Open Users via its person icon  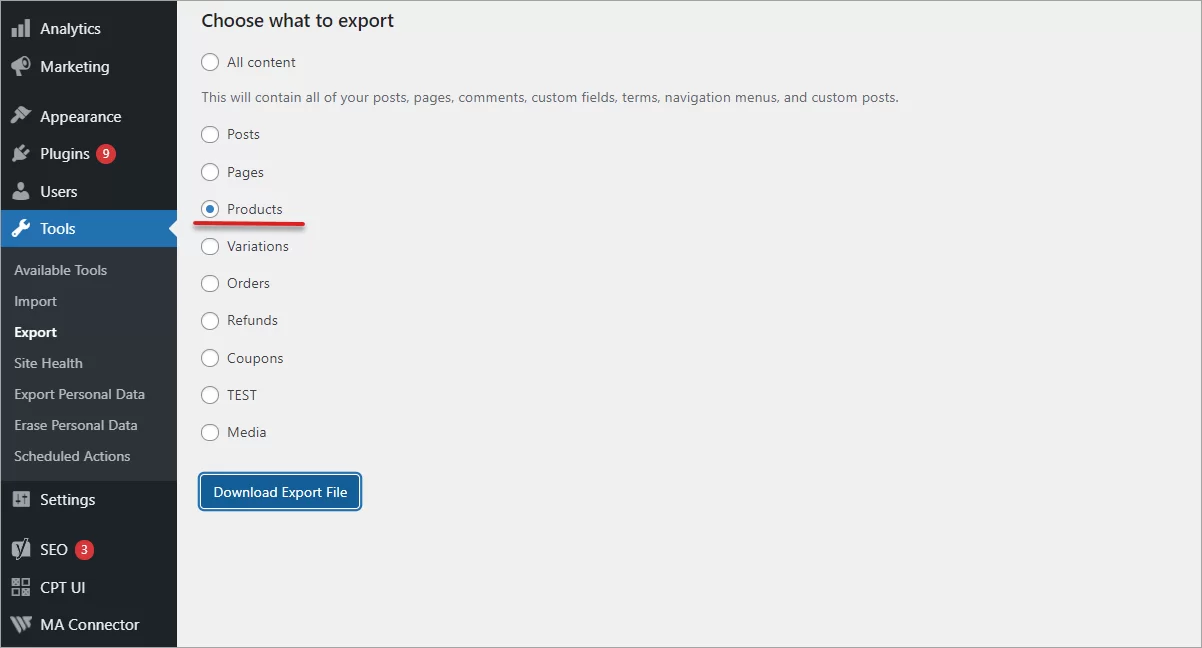click(21, 190)
